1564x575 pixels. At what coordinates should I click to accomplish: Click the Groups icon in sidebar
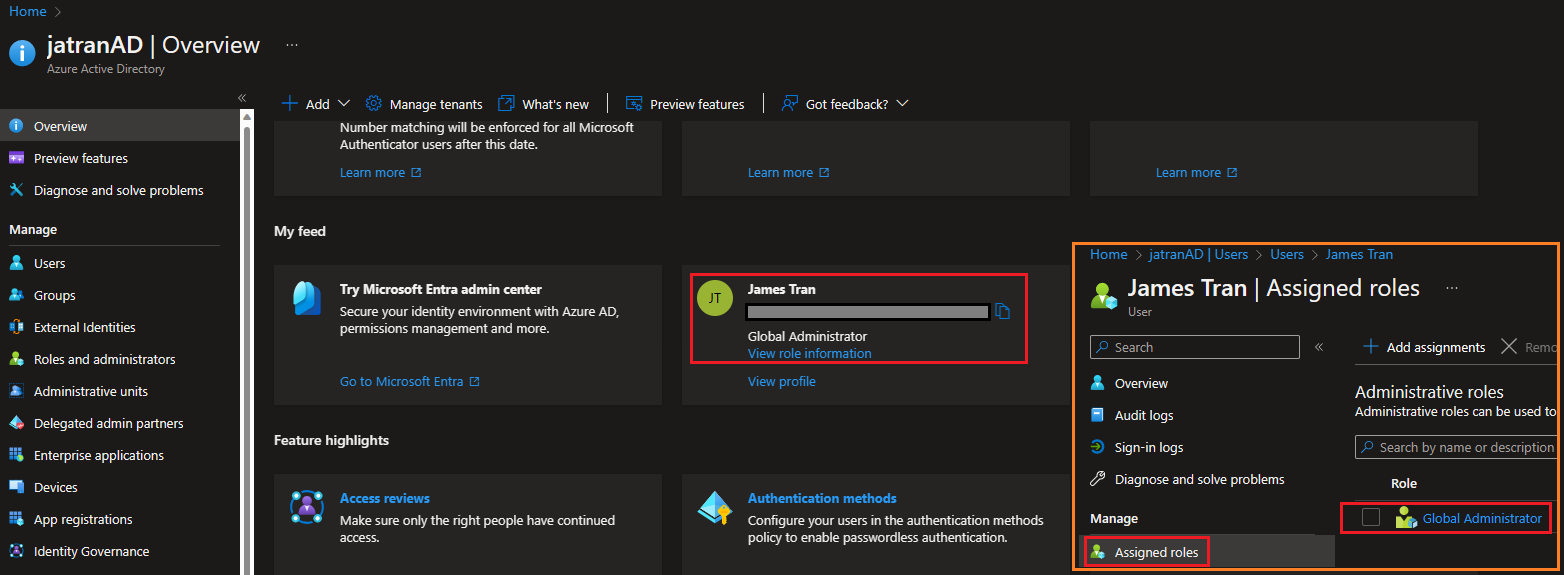[16, 295]
